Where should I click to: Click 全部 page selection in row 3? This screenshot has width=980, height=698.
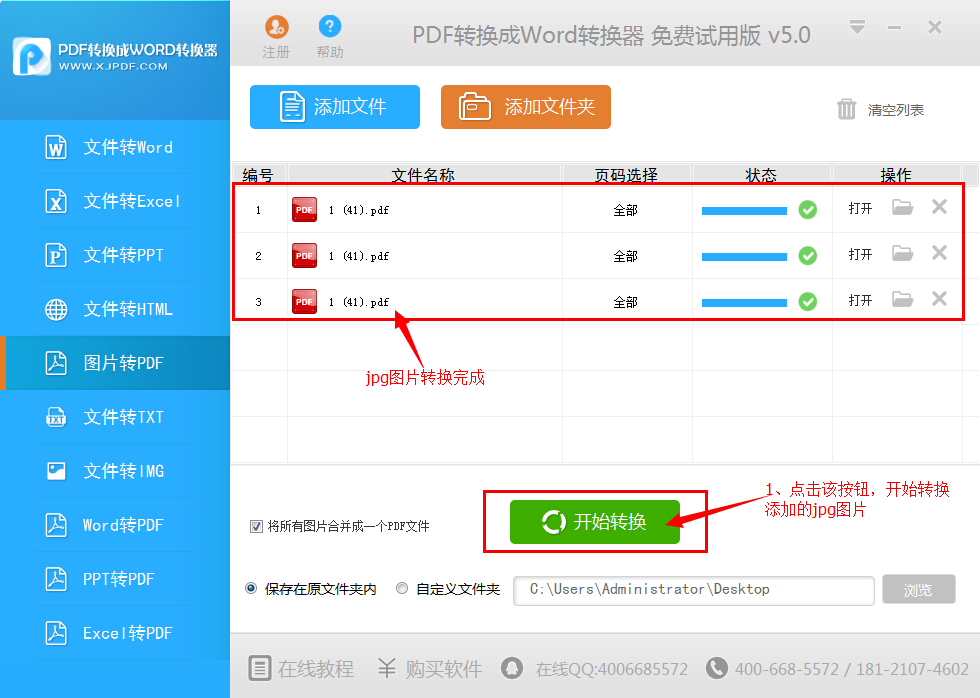point(625,302)
